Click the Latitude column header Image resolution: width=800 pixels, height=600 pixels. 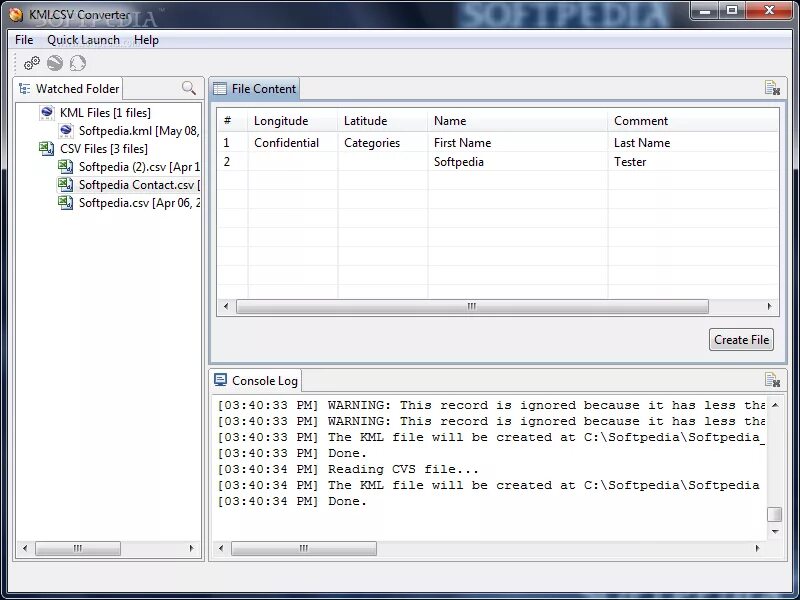(383, 121)
